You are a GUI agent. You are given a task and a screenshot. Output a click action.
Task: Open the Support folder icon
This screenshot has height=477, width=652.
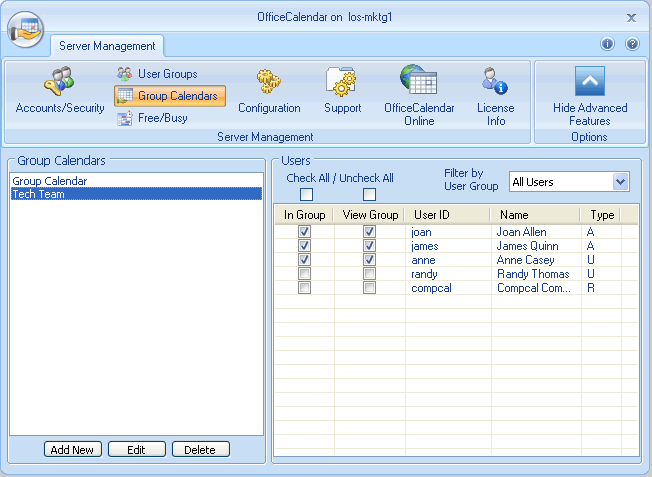342,82
